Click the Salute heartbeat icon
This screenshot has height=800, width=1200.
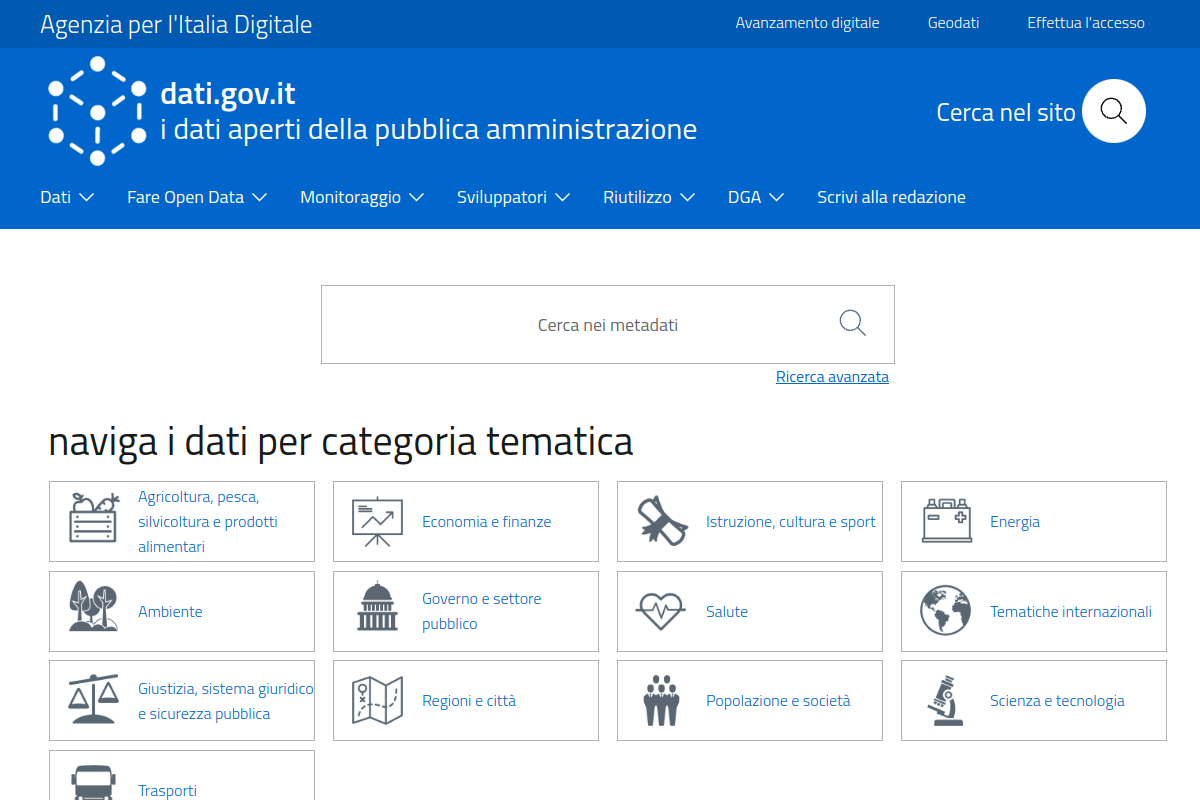(661, 611)
